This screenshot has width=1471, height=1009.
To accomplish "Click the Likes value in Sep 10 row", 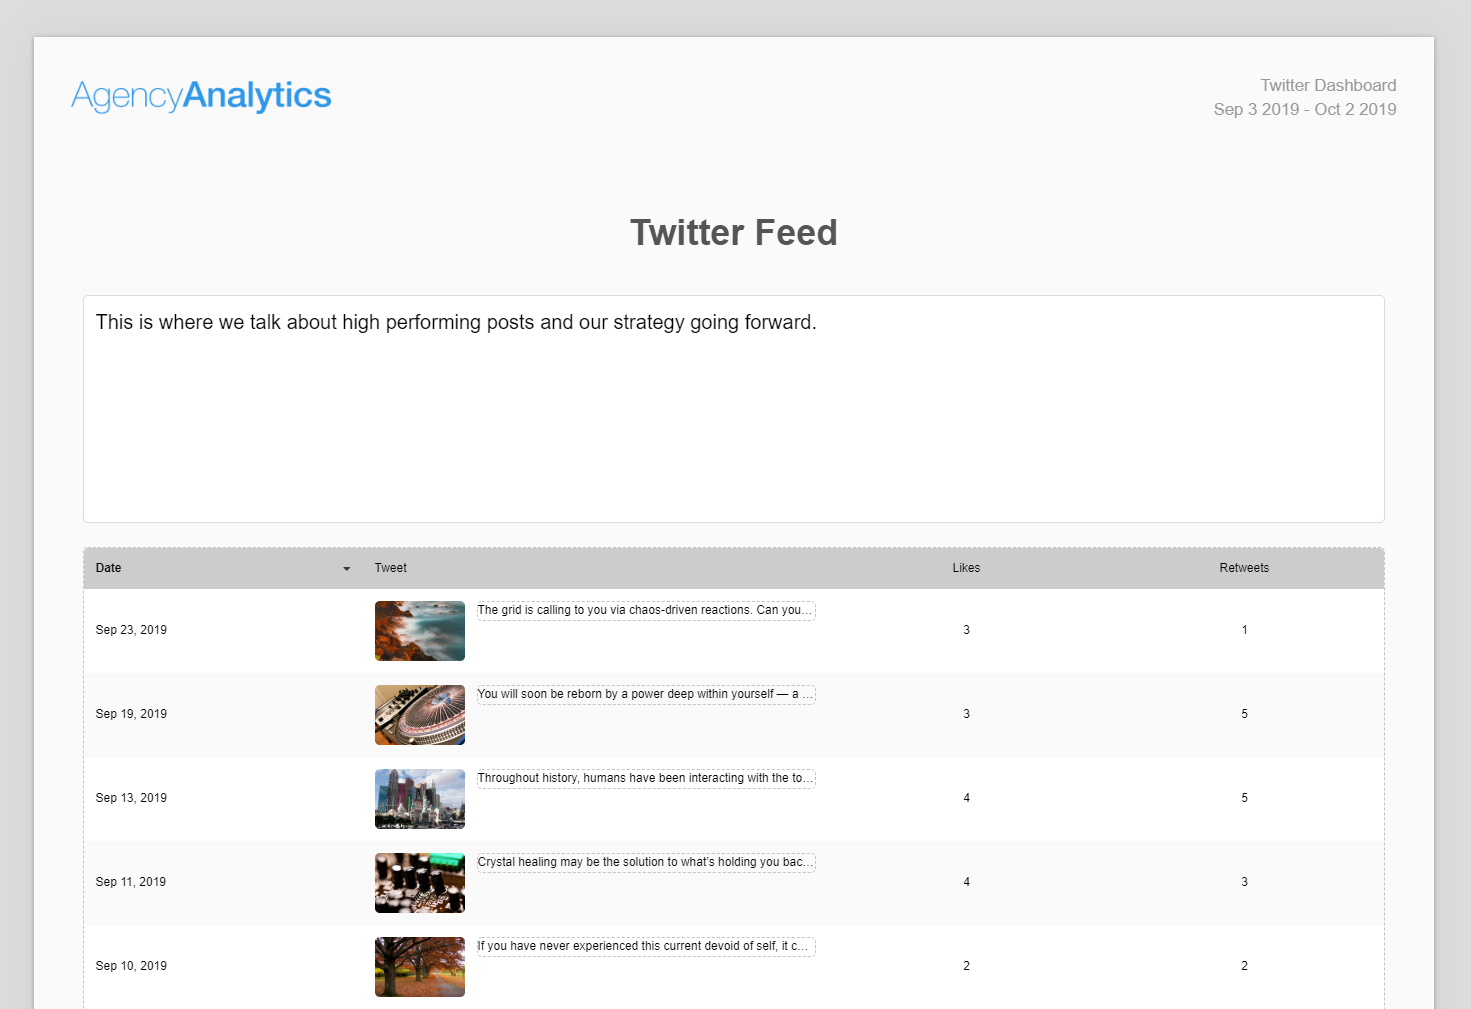I will click(x=966, y=966).
